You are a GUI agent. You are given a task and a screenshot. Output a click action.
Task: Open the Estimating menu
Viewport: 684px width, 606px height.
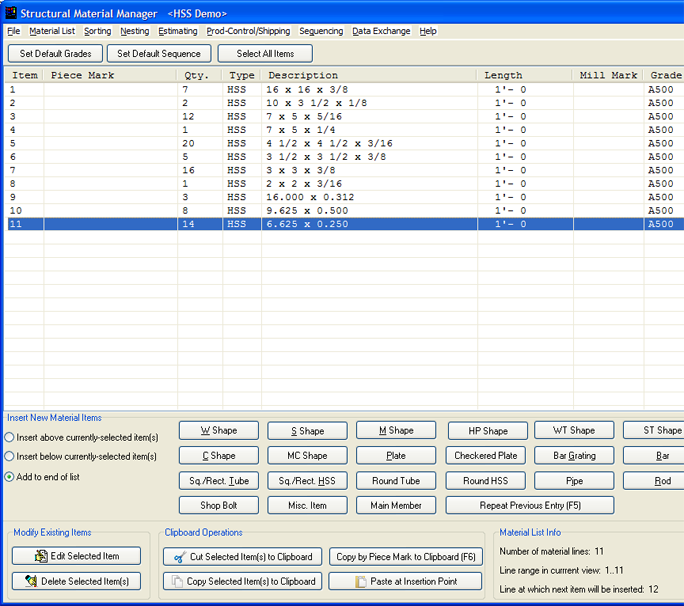tap(178, 31)
